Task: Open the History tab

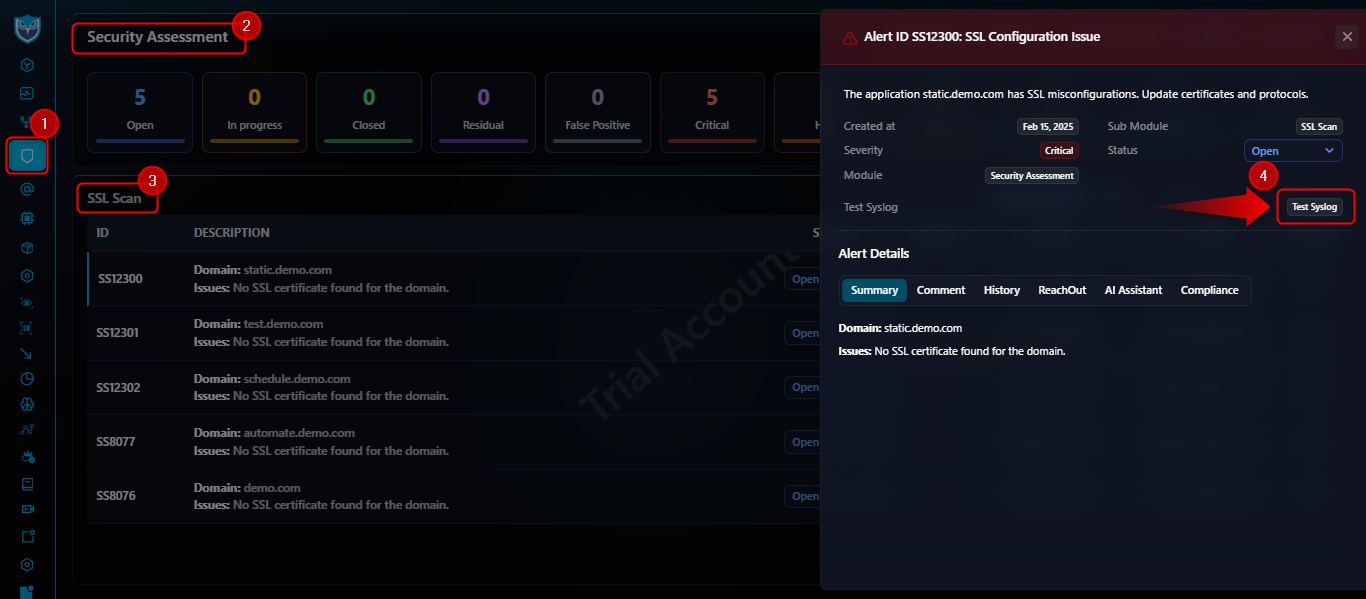Action: [x=1001, y=290]
